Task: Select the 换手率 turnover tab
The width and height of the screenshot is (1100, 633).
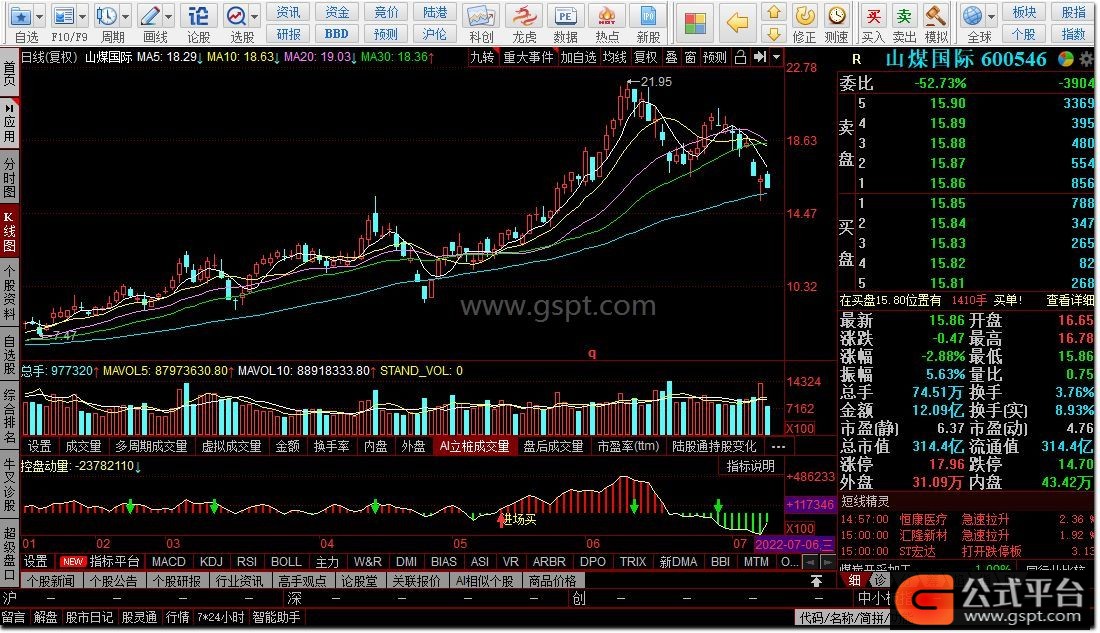Action: coord(331,446)
